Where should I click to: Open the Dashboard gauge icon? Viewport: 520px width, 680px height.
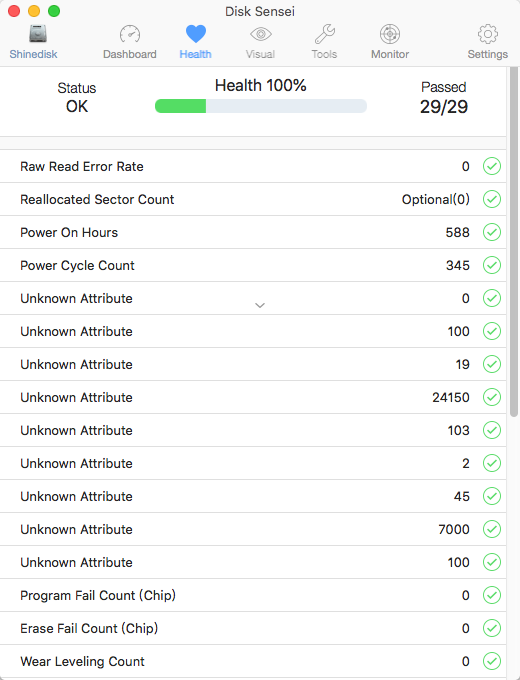(130, 34)
